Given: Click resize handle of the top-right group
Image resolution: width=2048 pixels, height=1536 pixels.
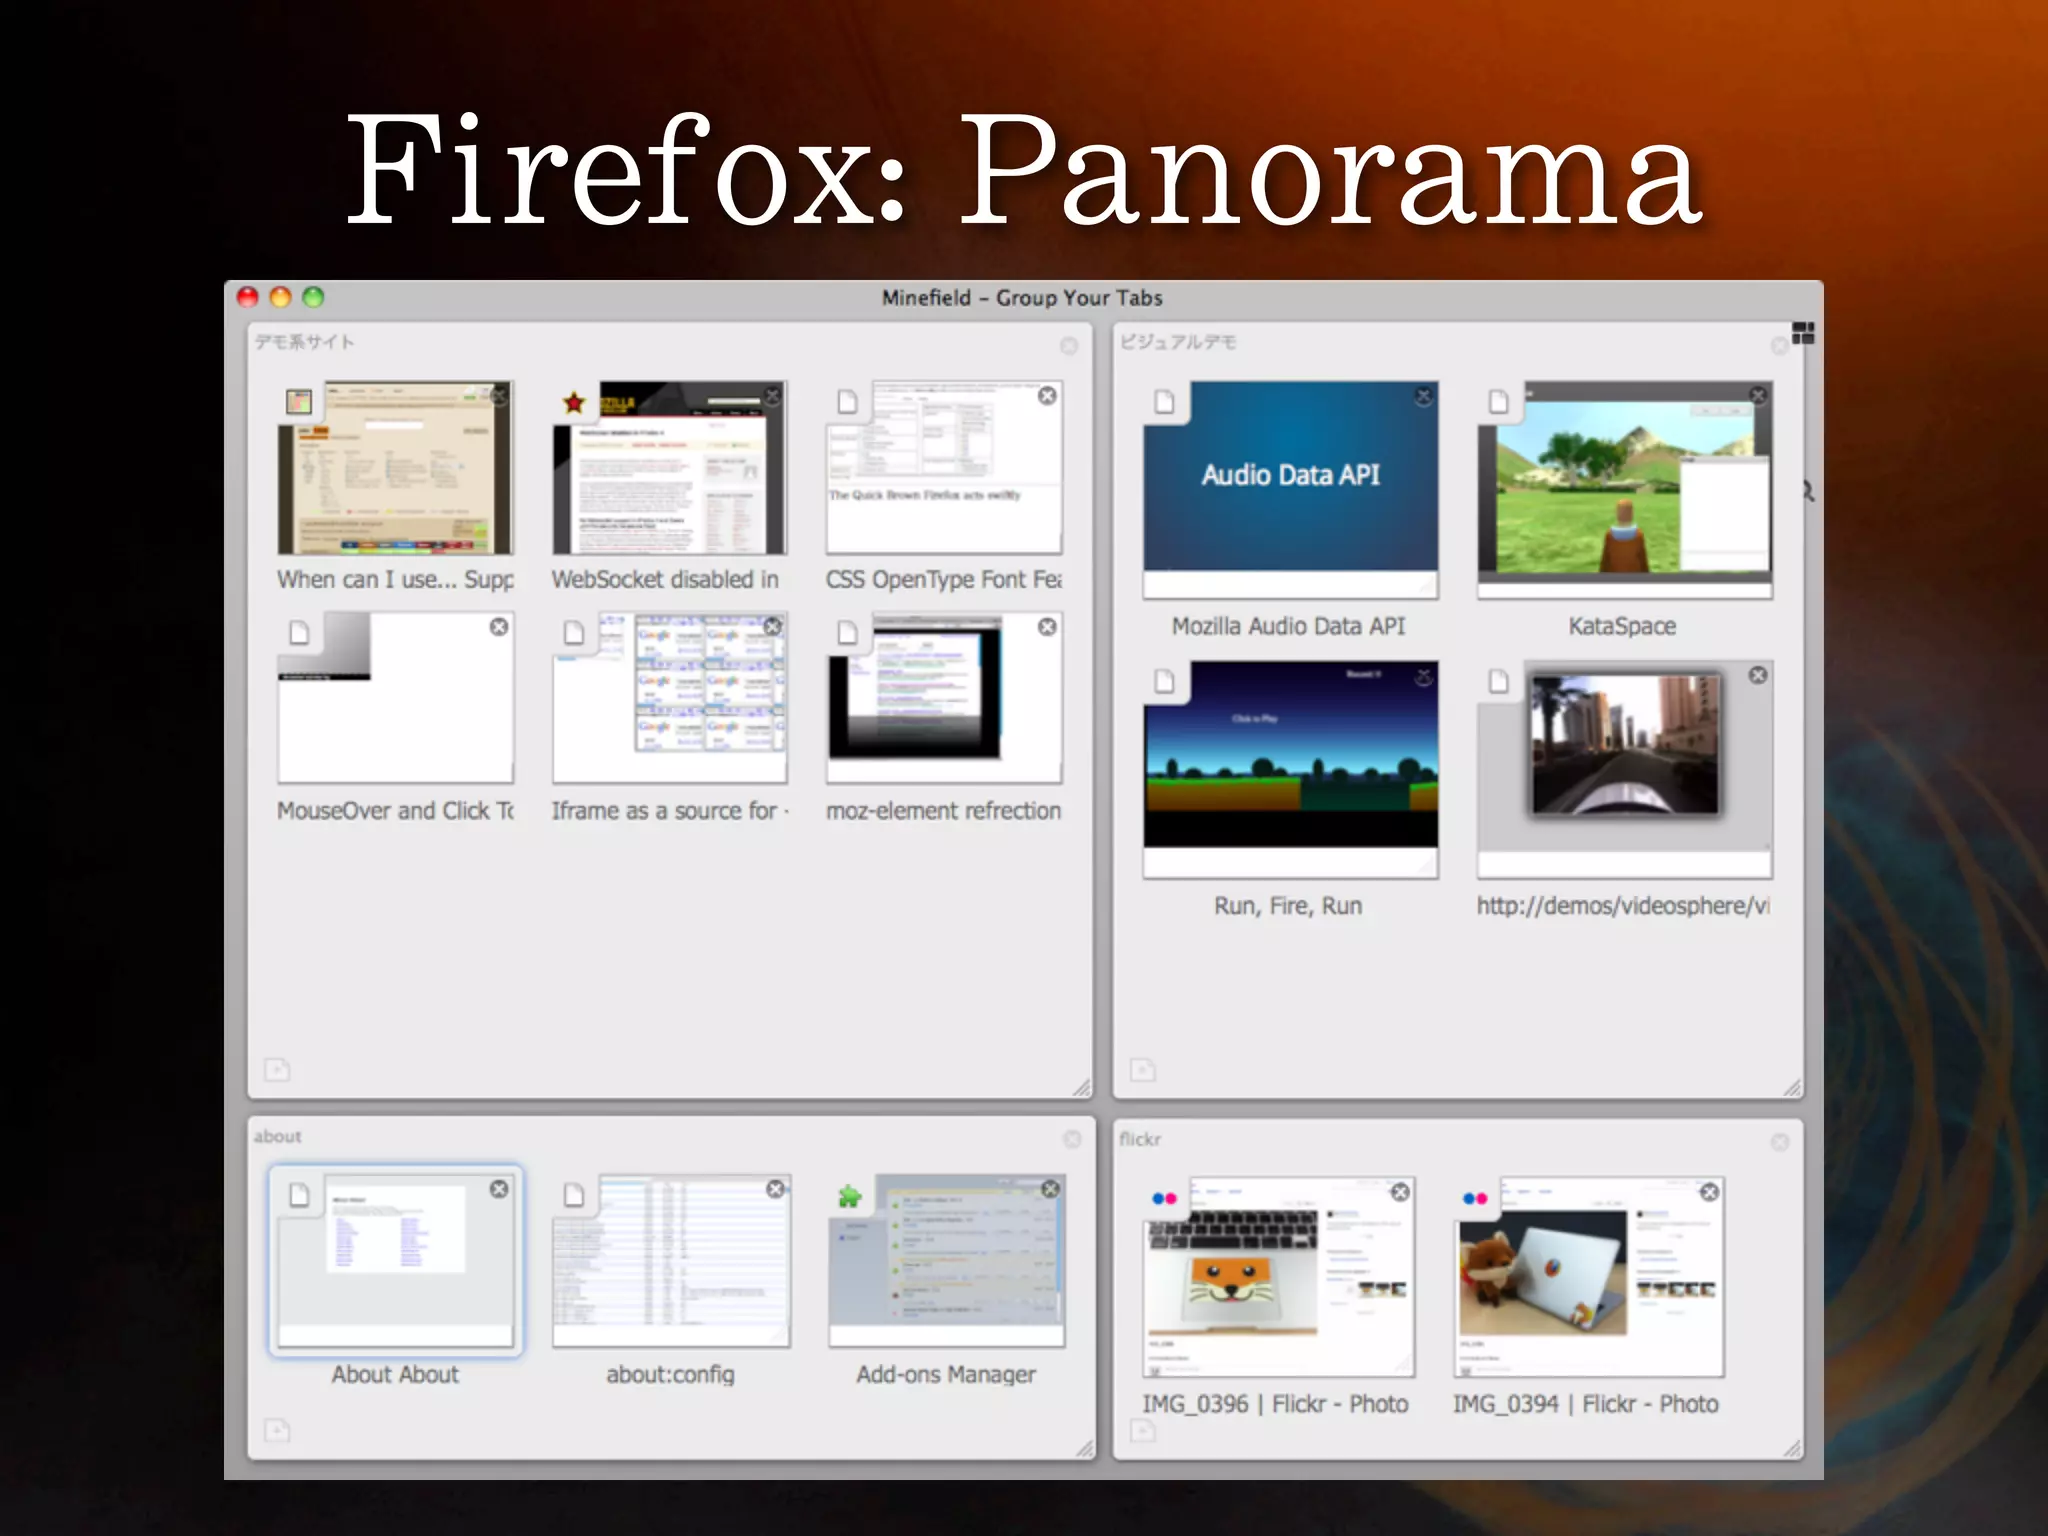Looking at the screenshot, I should pos(1792,1087).
